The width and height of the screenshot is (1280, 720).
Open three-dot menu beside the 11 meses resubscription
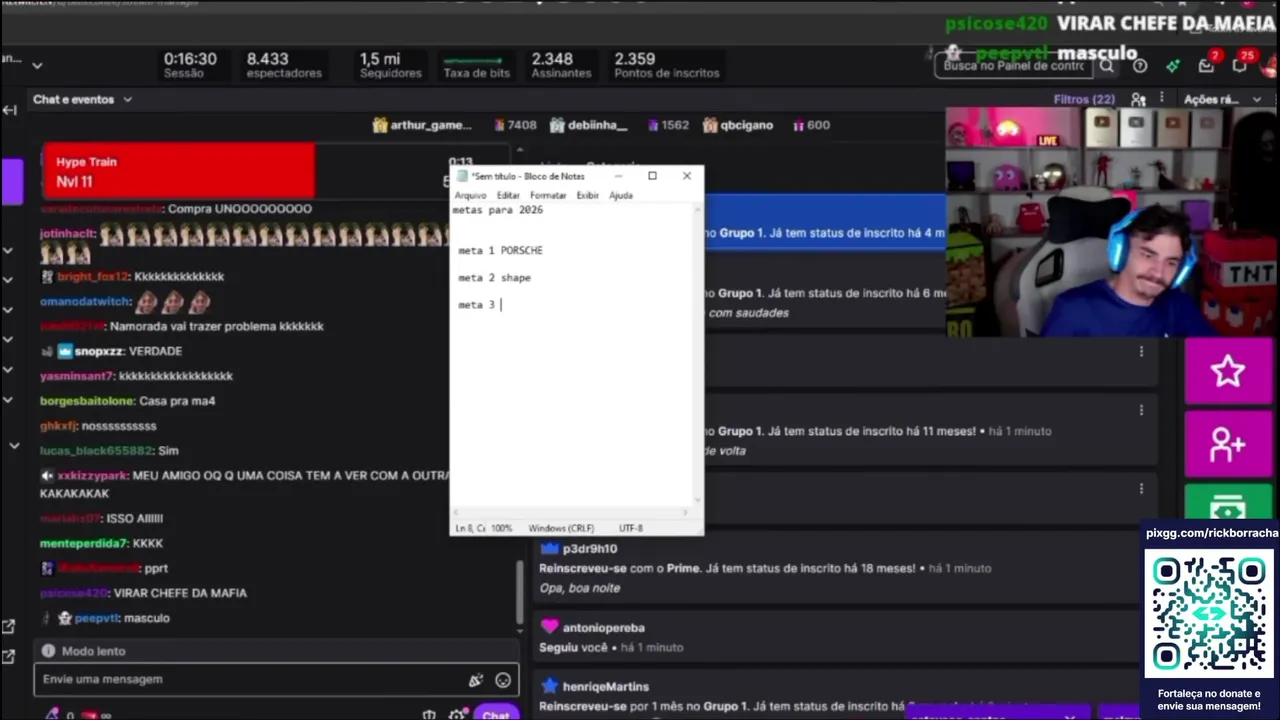(1141, 410)
